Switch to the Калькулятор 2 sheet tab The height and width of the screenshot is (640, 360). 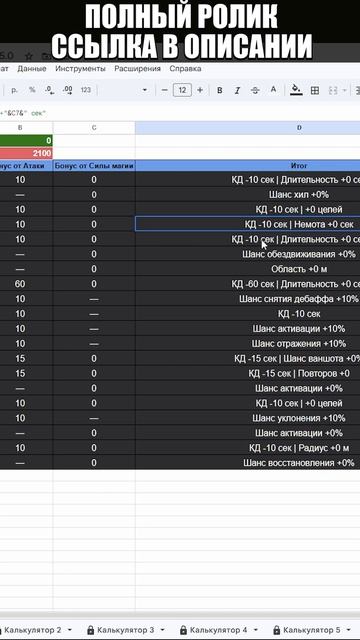(x=33, y=630)
